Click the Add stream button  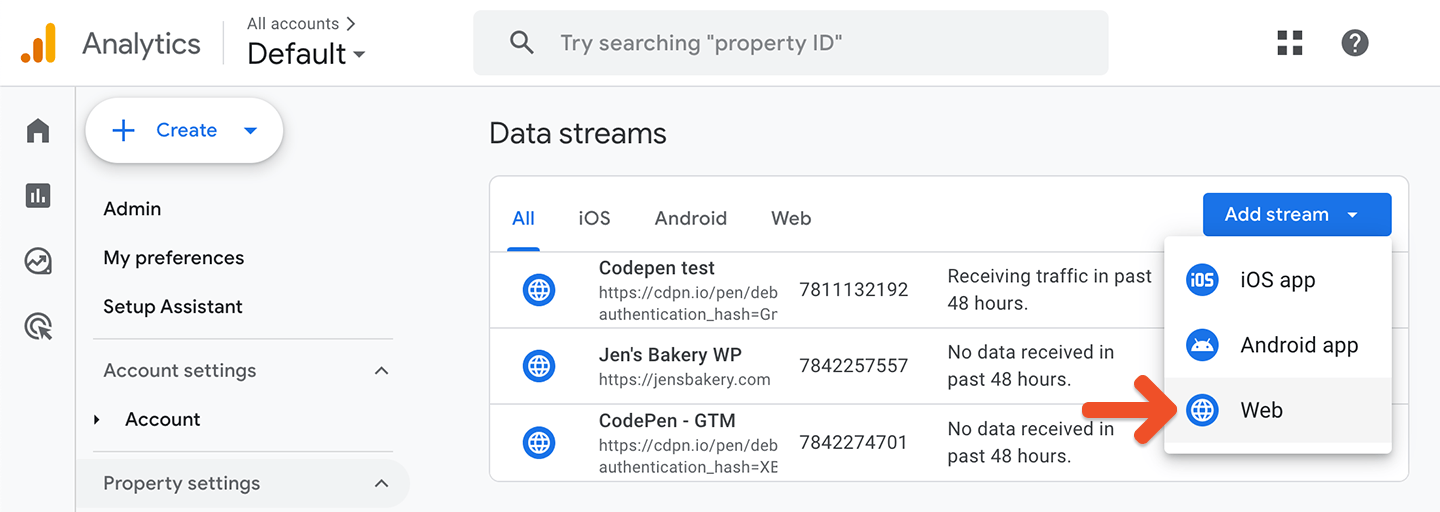[x=1296, y=215]
